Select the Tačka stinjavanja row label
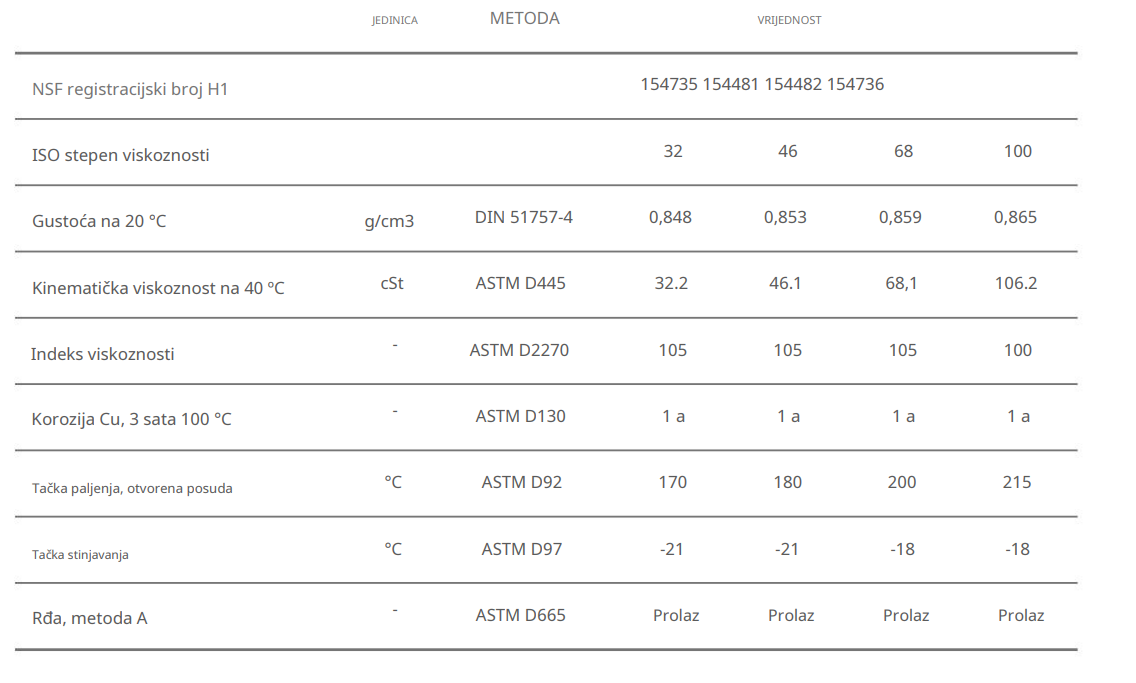Image resolution: width=1136 pixels, height=683 pixels. pyautogui.click(x=80, y=554)
